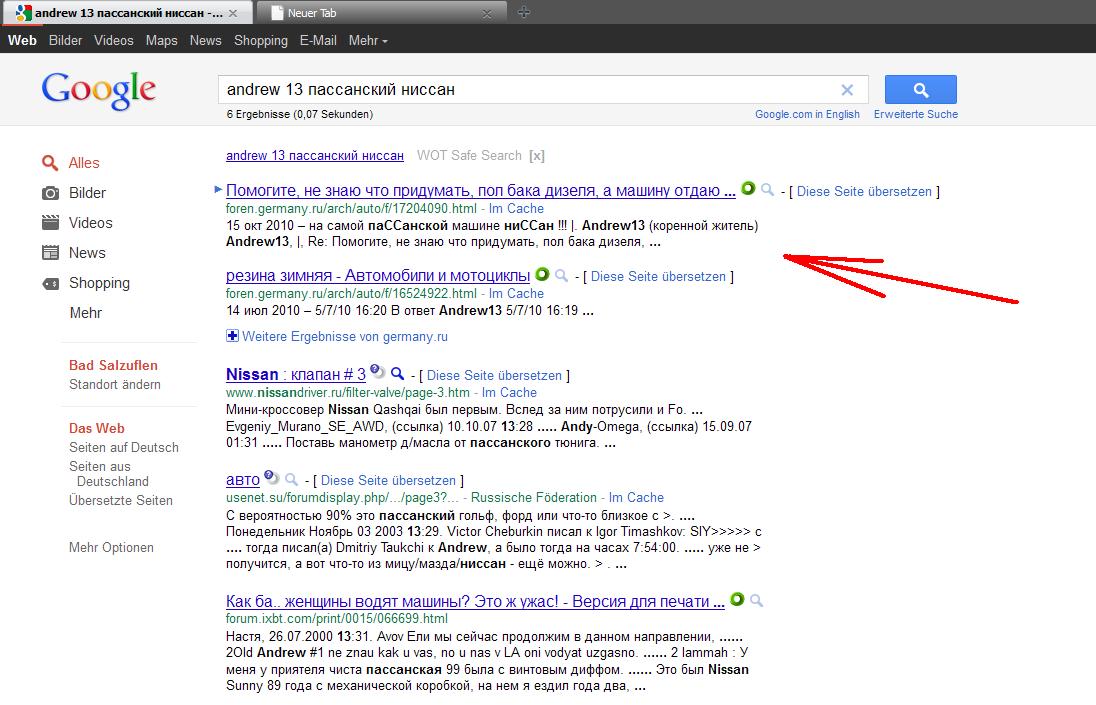Open 'Erweiterte Suche' advanced search link
This screenshot has width=1096, height=705.
[916, 114]
